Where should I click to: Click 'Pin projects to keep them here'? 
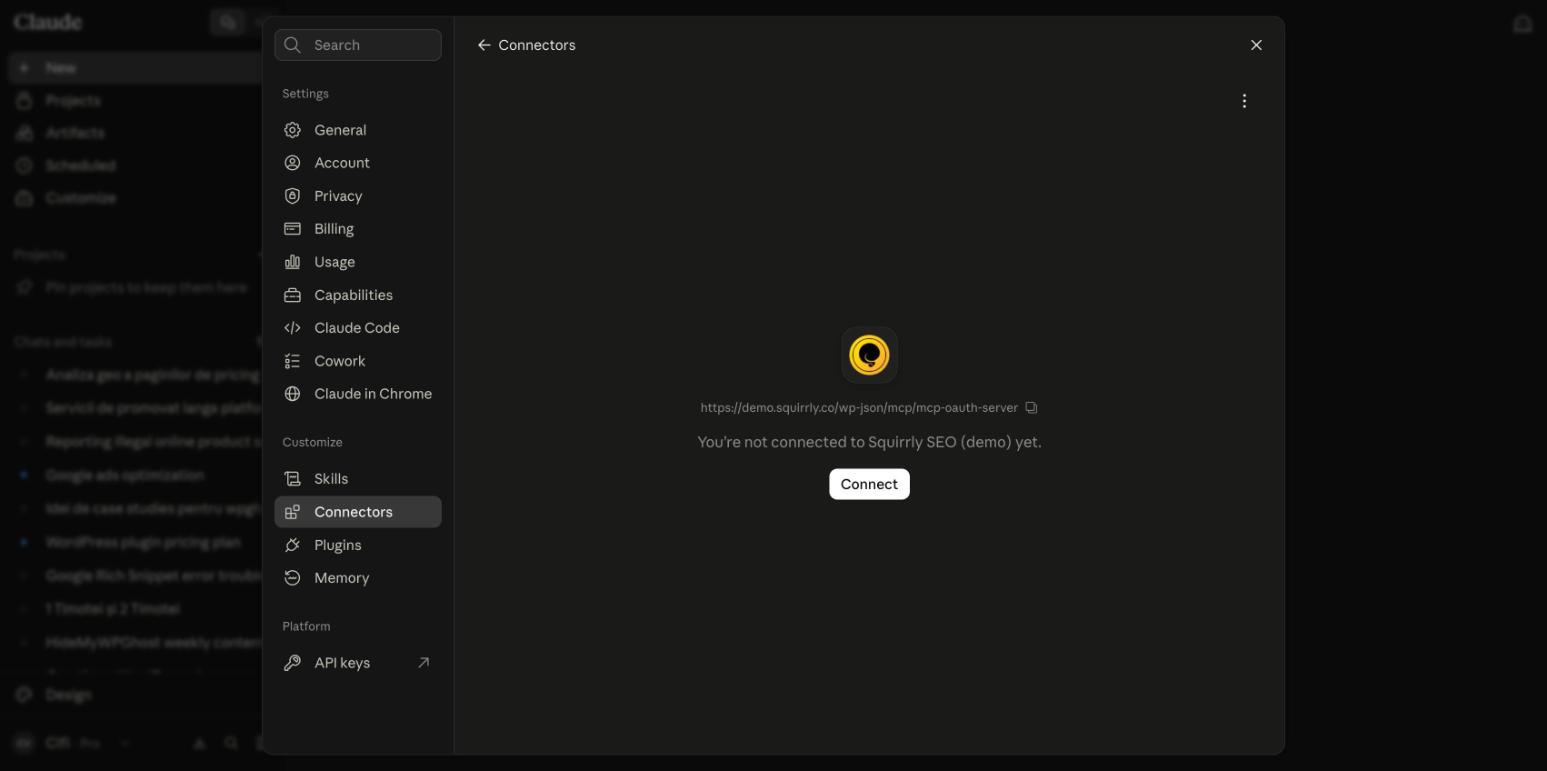145,288
